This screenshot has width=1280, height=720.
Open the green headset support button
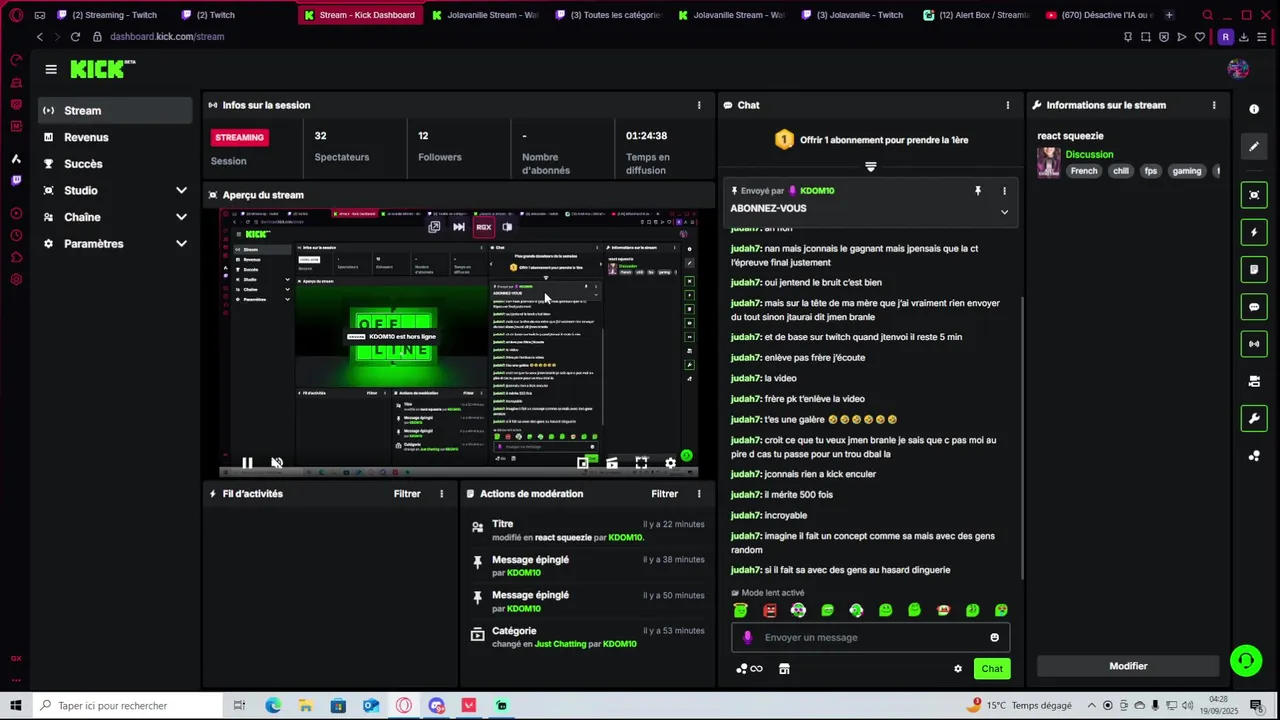click(1246, 661)
